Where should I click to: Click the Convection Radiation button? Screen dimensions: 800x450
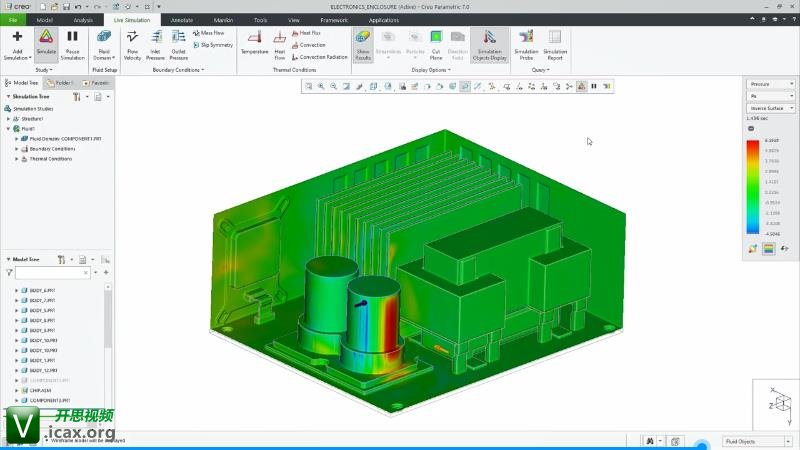(320, 57)
